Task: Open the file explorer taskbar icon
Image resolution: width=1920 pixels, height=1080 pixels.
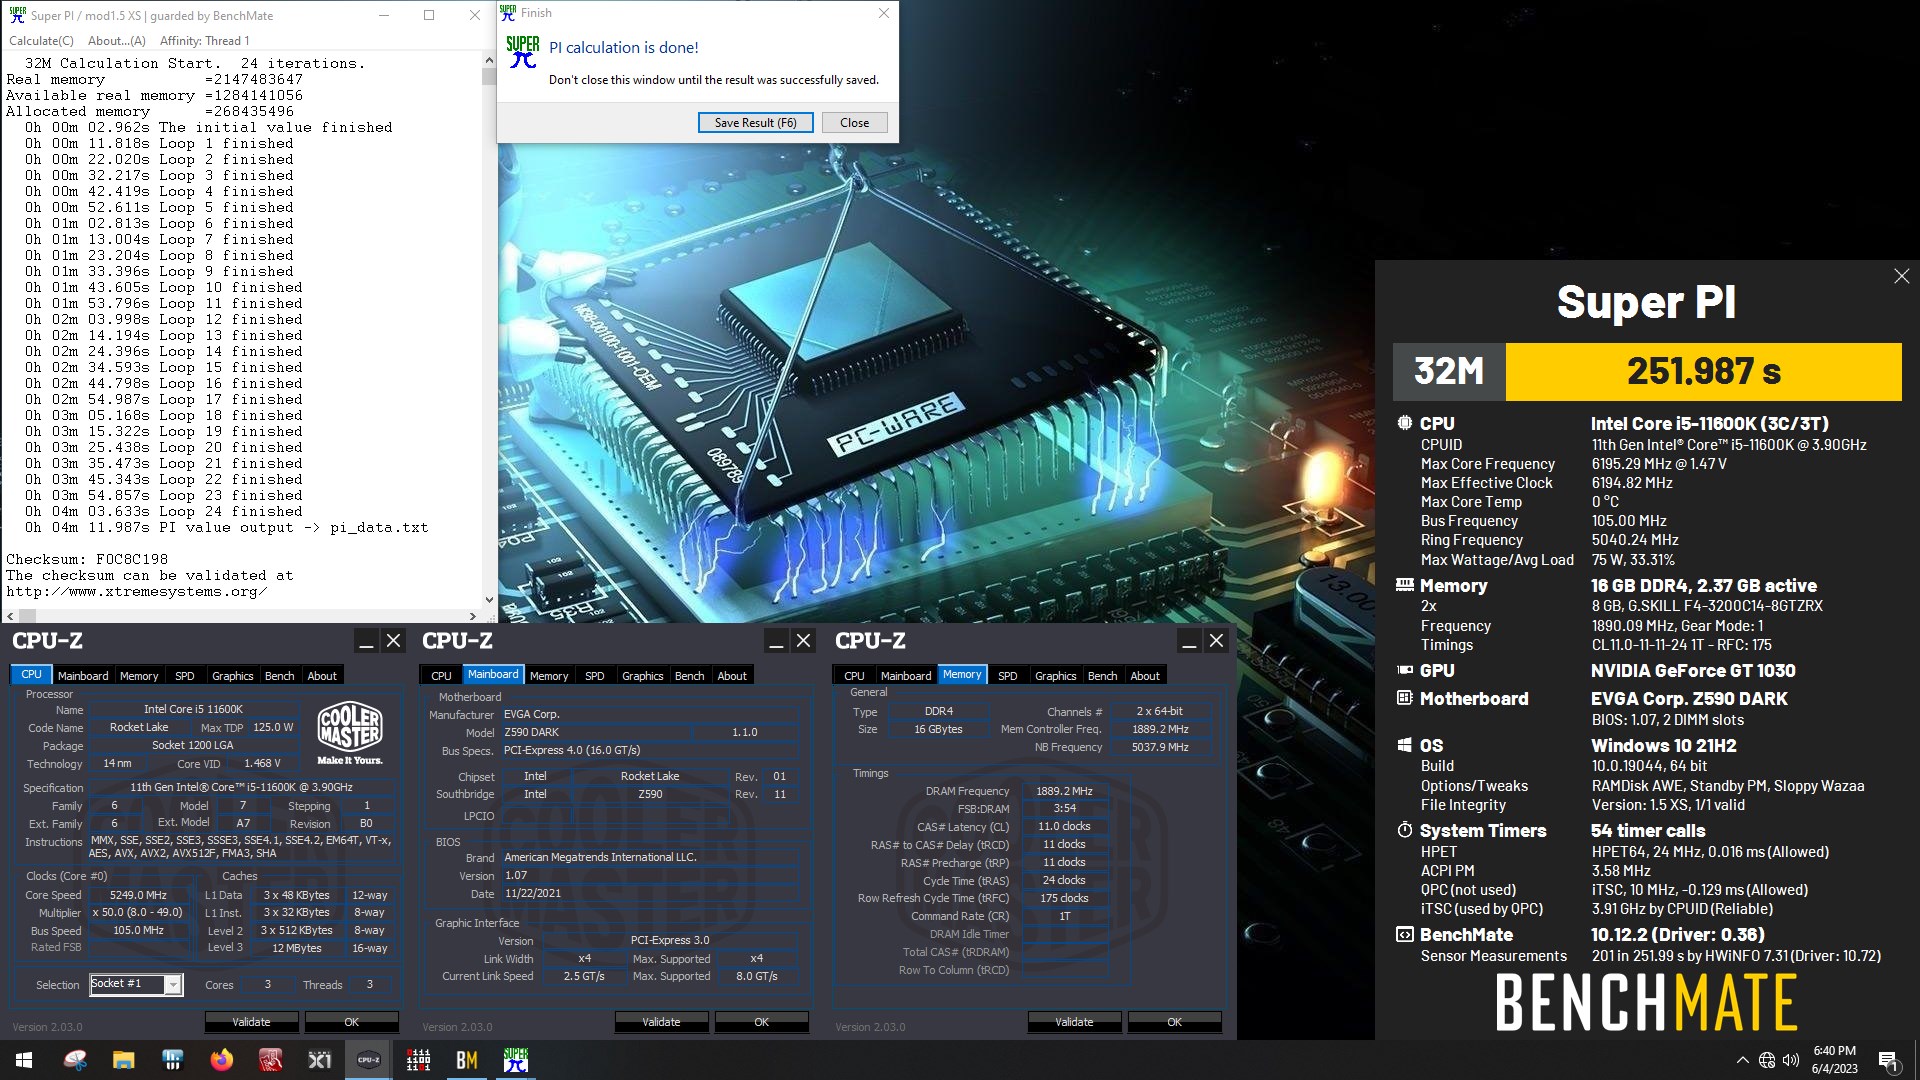Action: [123, 1060]
